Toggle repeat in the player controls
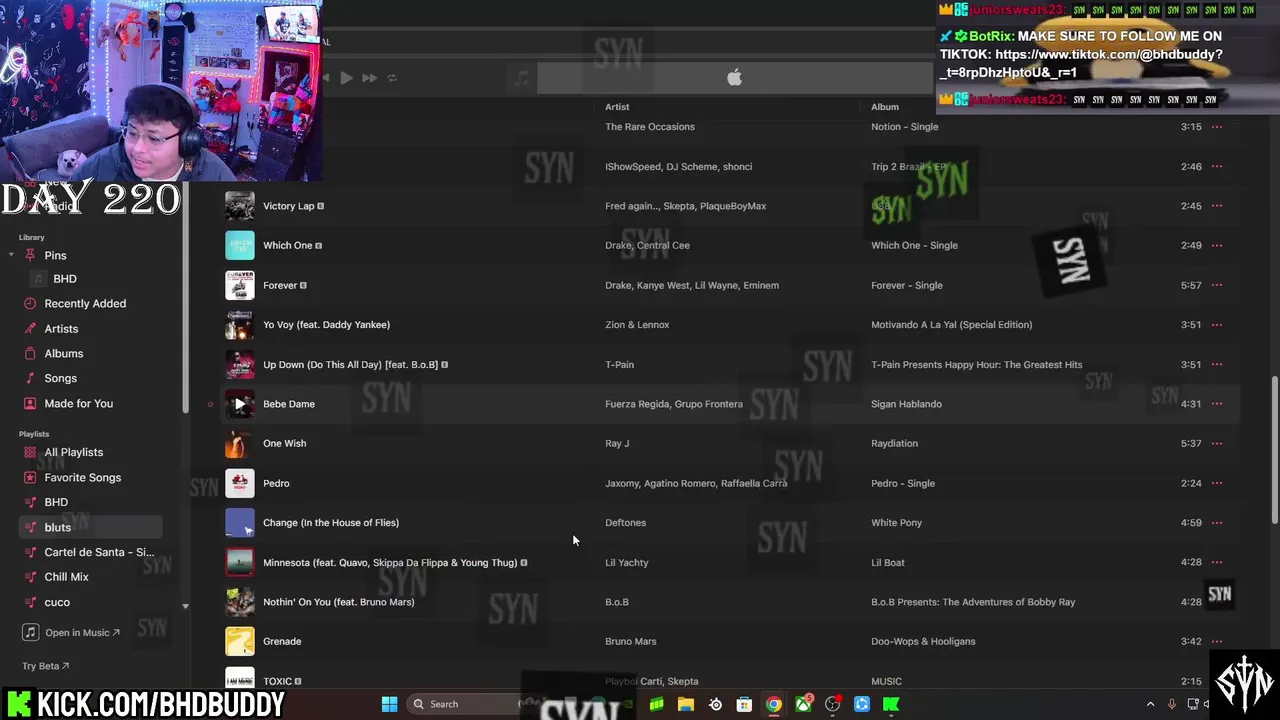1280x720 pixels. click(x=392, y=77)
